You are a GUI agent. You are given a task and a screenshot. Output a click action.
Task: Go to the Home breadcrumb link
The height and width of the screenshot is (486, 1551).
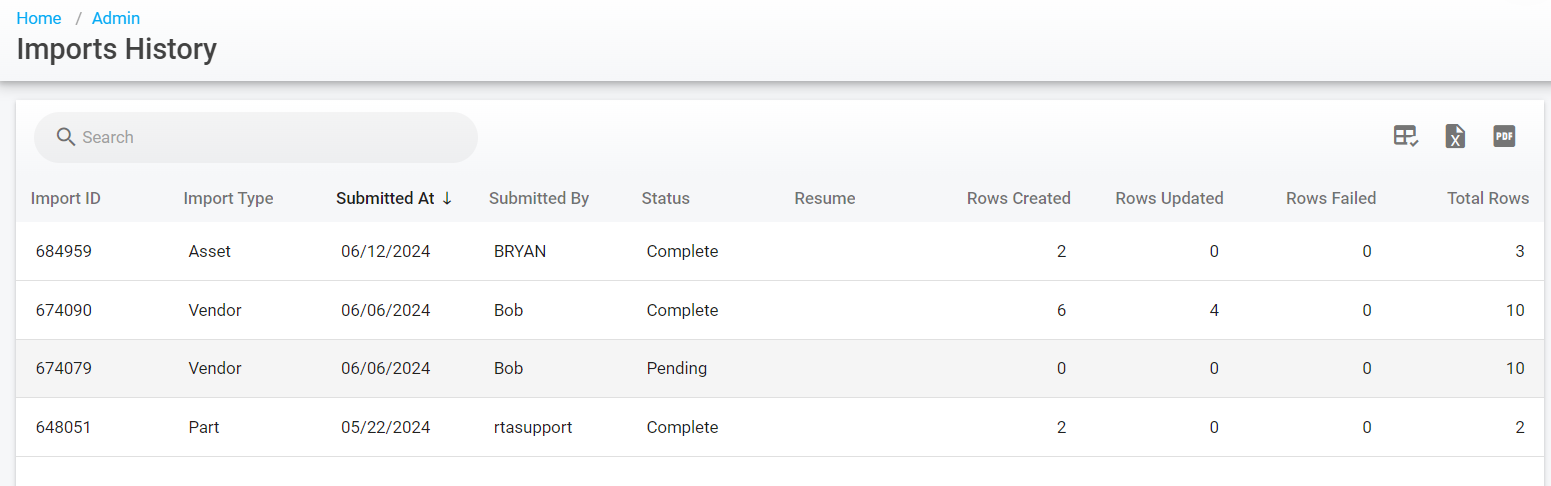coord(39,18)
